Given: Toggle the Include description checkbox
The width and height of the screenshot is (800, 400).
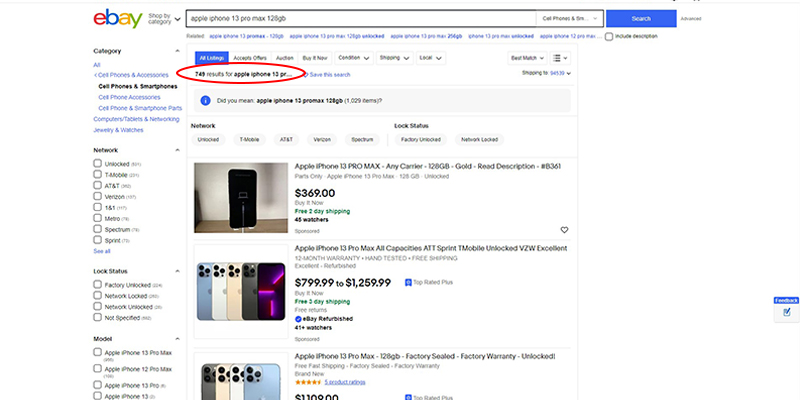Looking at the screenshot, I should coord(609,37).
